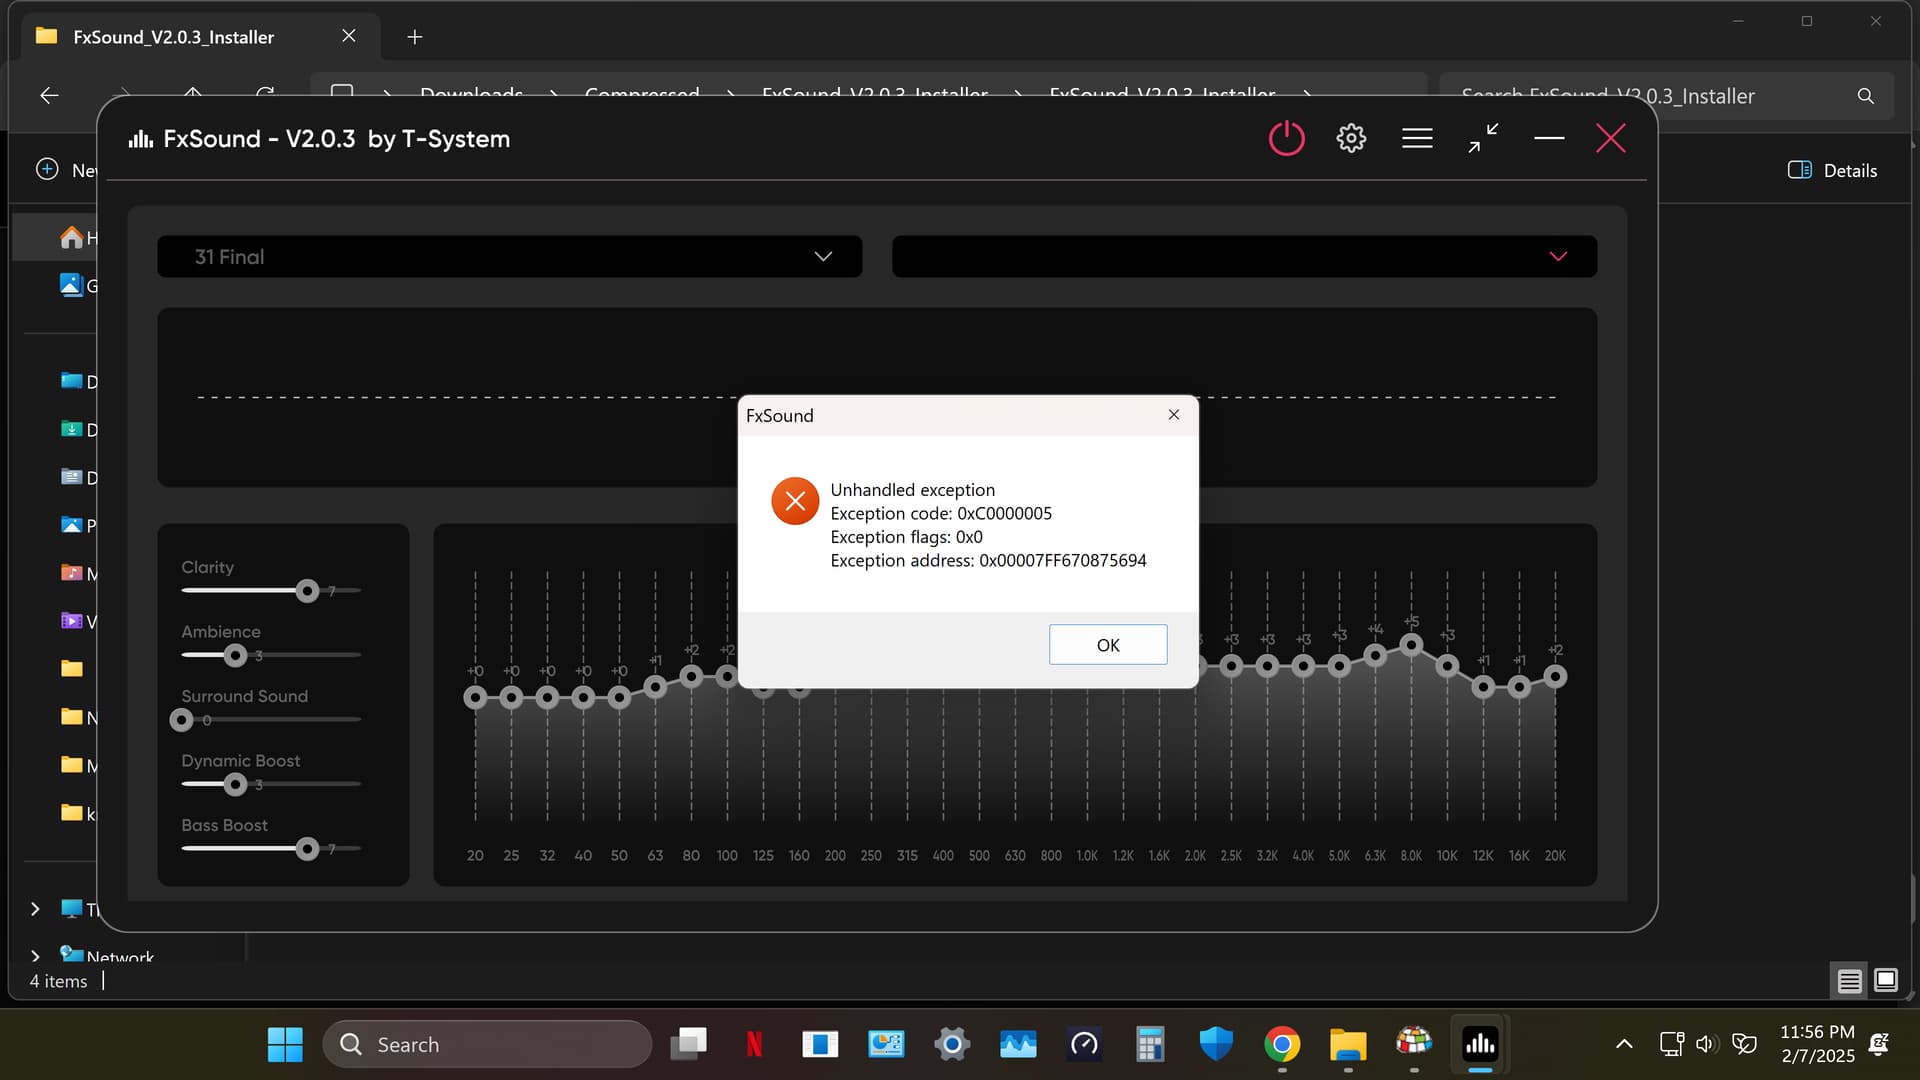Adjust the Surround Sound slider

pyautogui.click(x=181, y=720)
